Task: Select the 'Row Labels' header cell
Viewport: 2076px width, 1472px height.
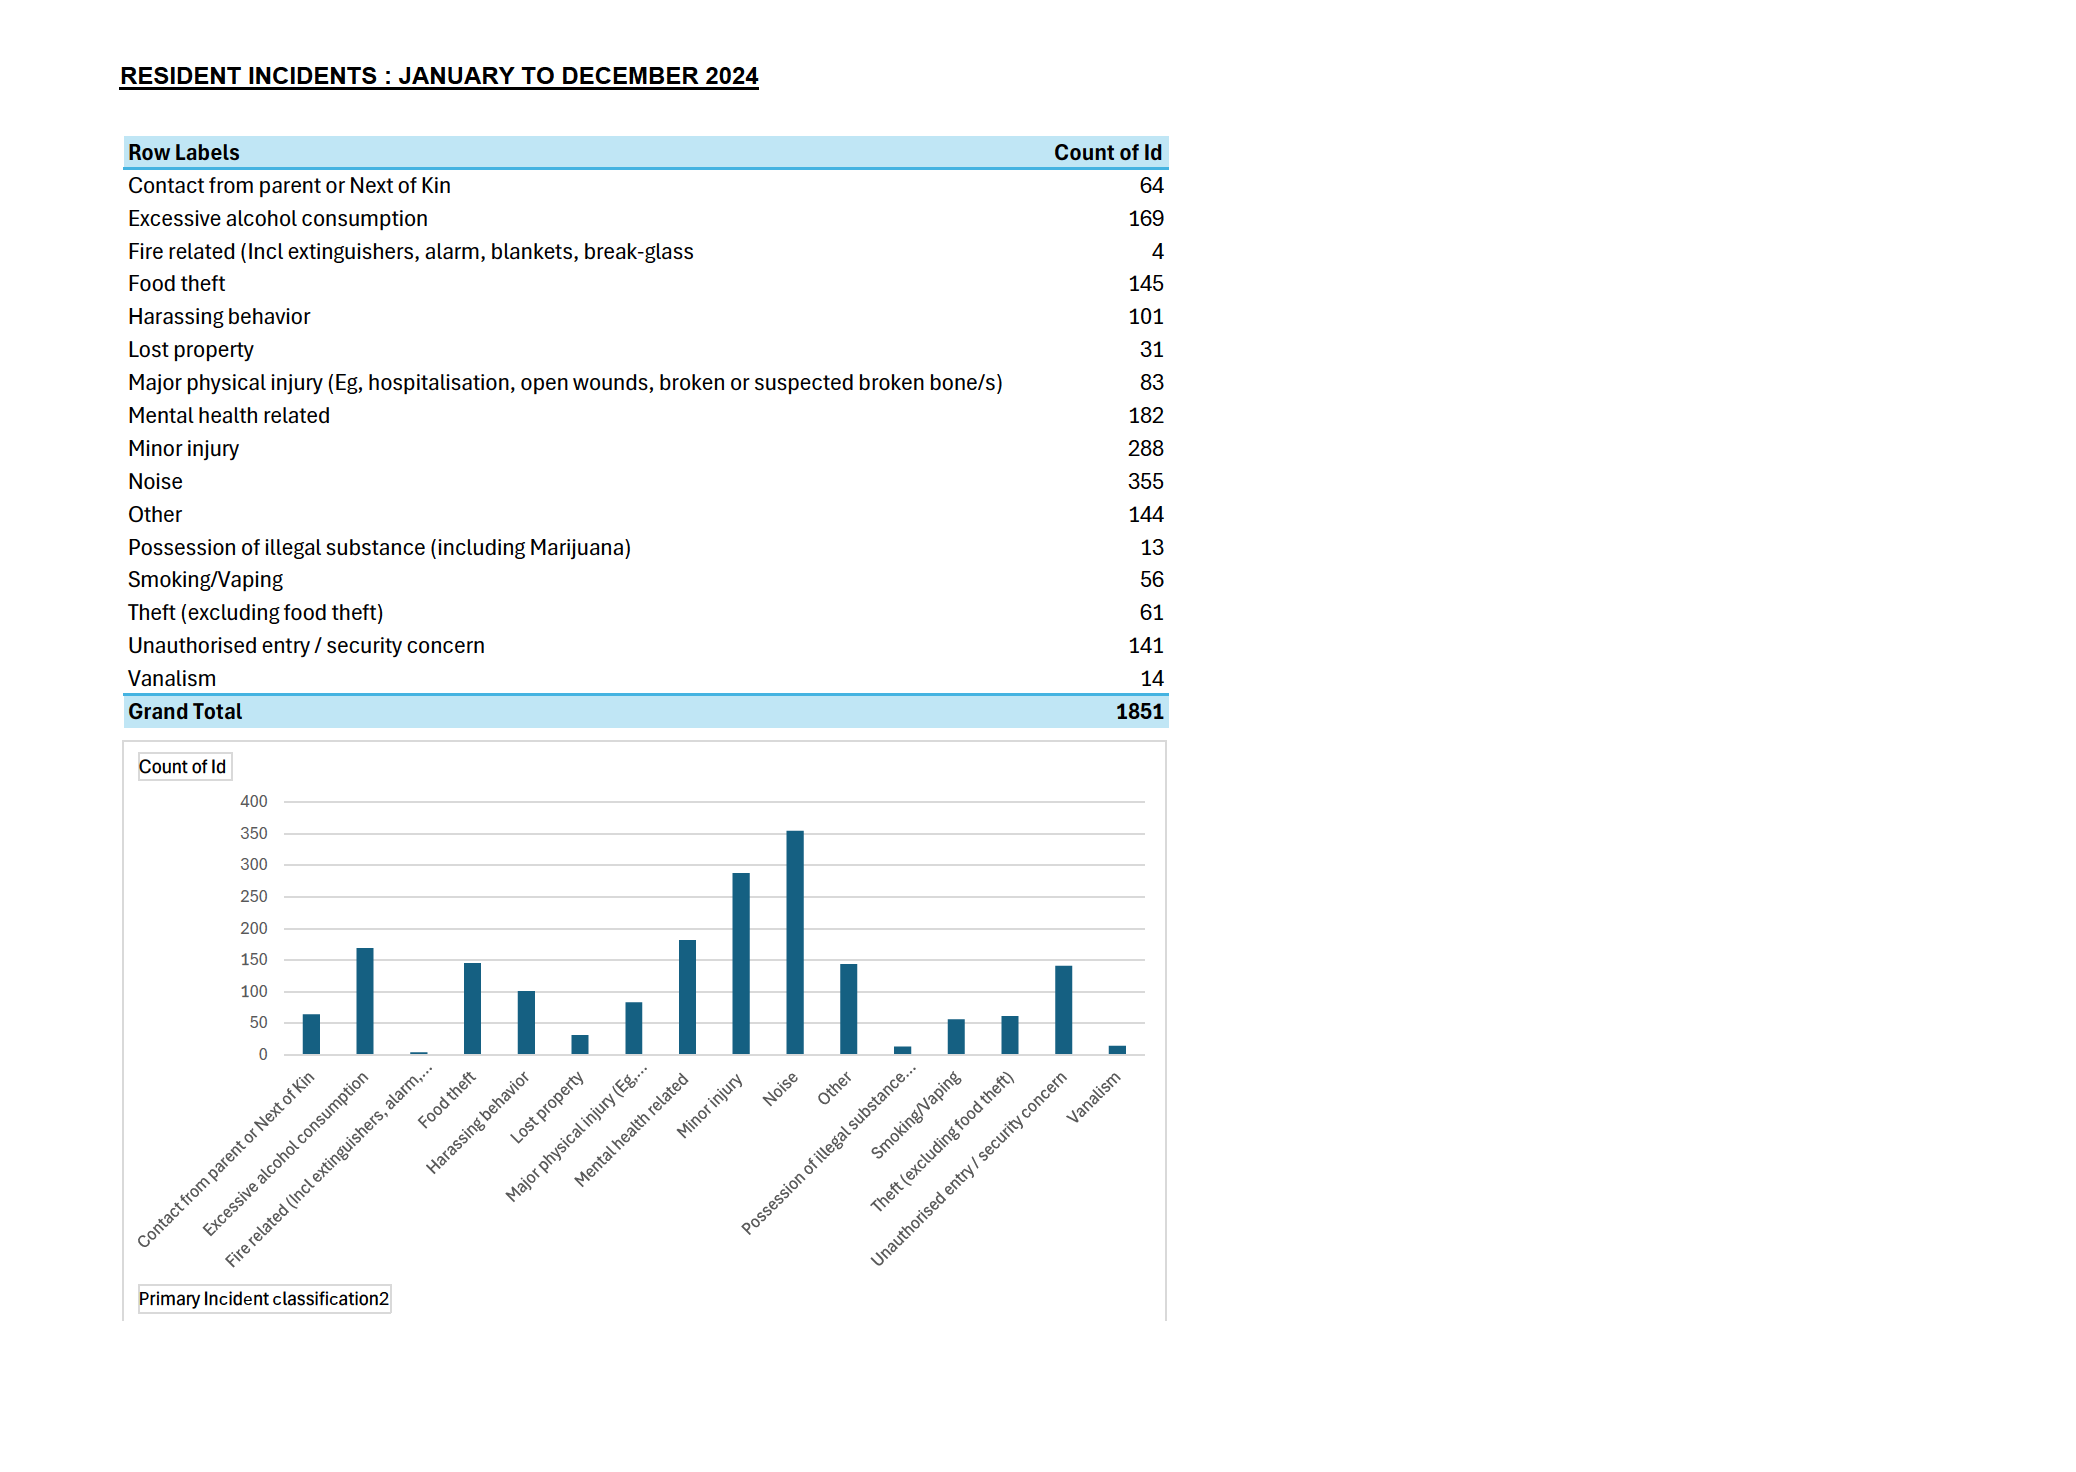Action: [x=184, y=153]
